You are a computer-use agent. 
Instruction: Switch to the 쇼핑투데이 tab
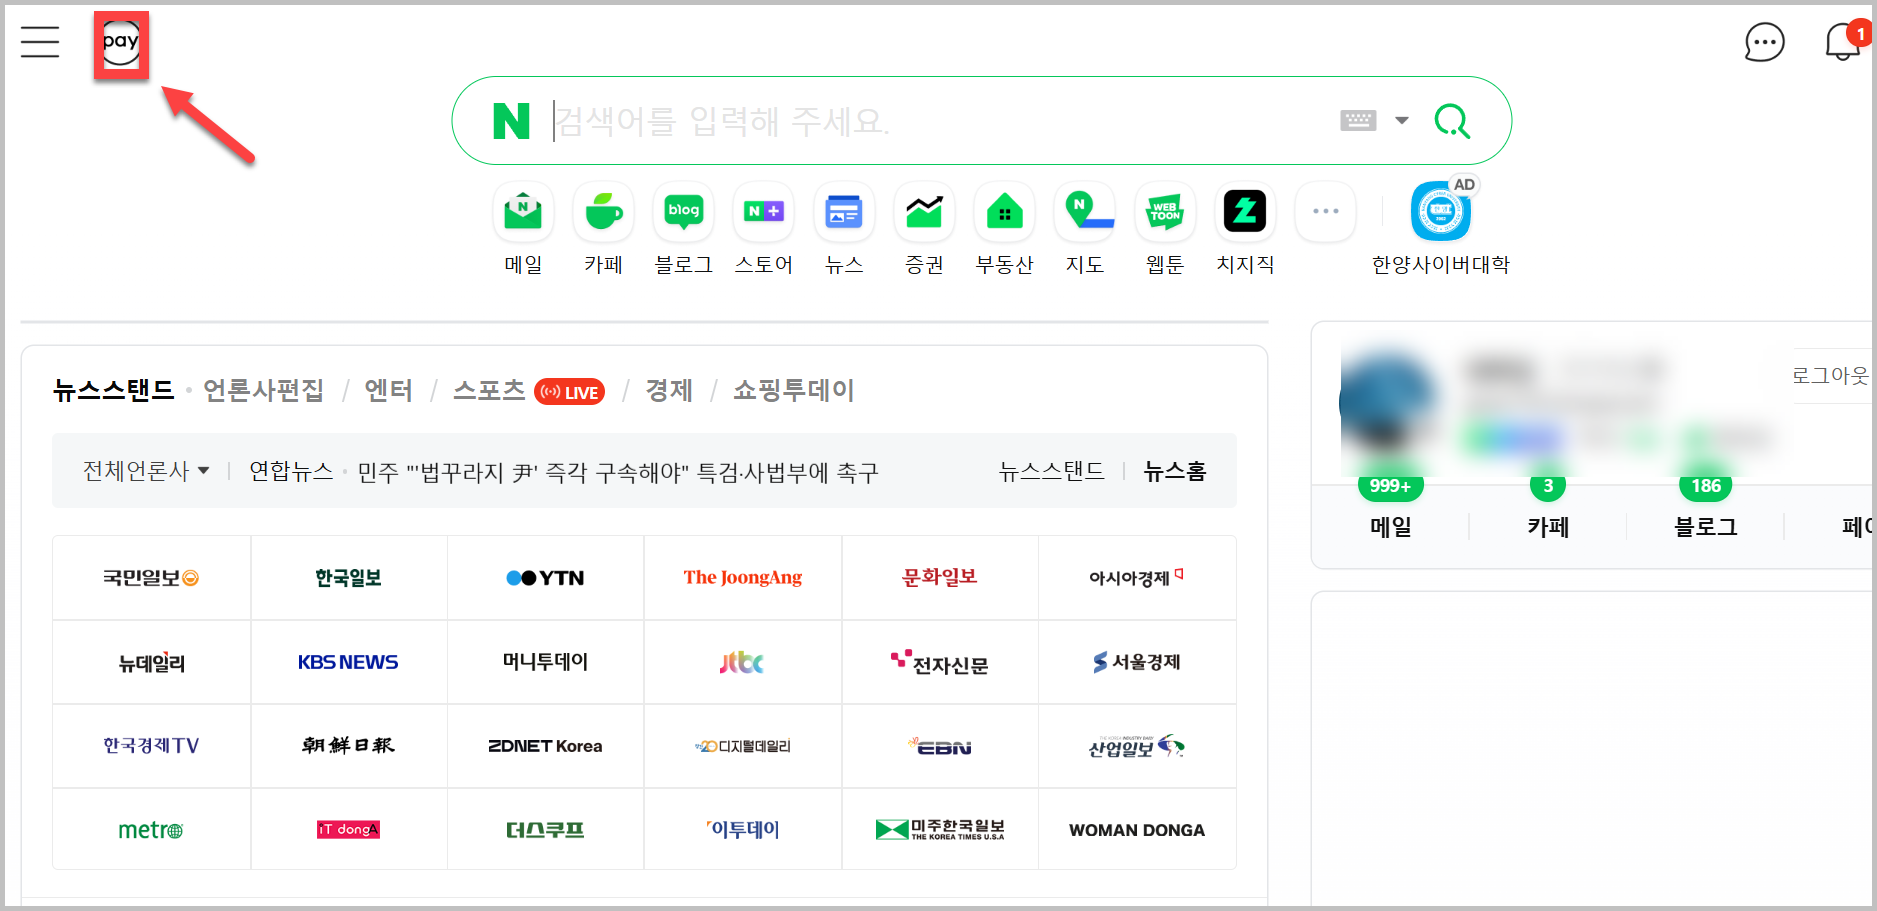pos(794,390)
